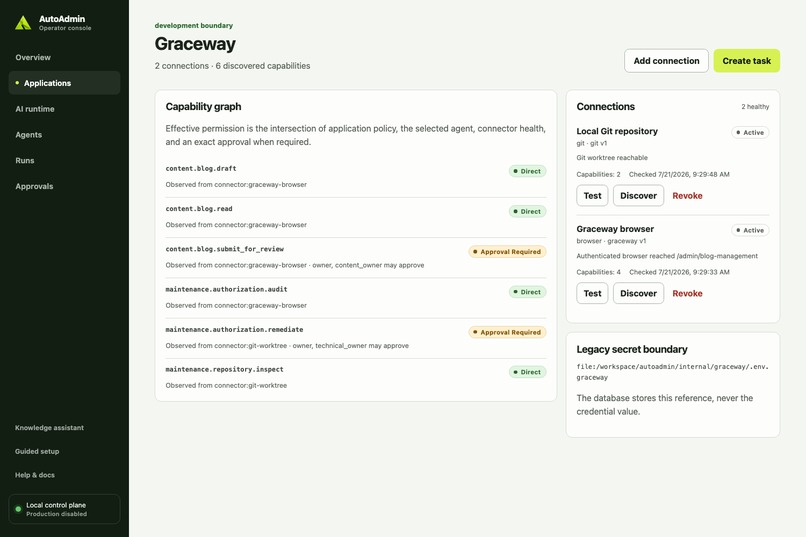Click Direct badge for content.blog.draft

(527, 171)
